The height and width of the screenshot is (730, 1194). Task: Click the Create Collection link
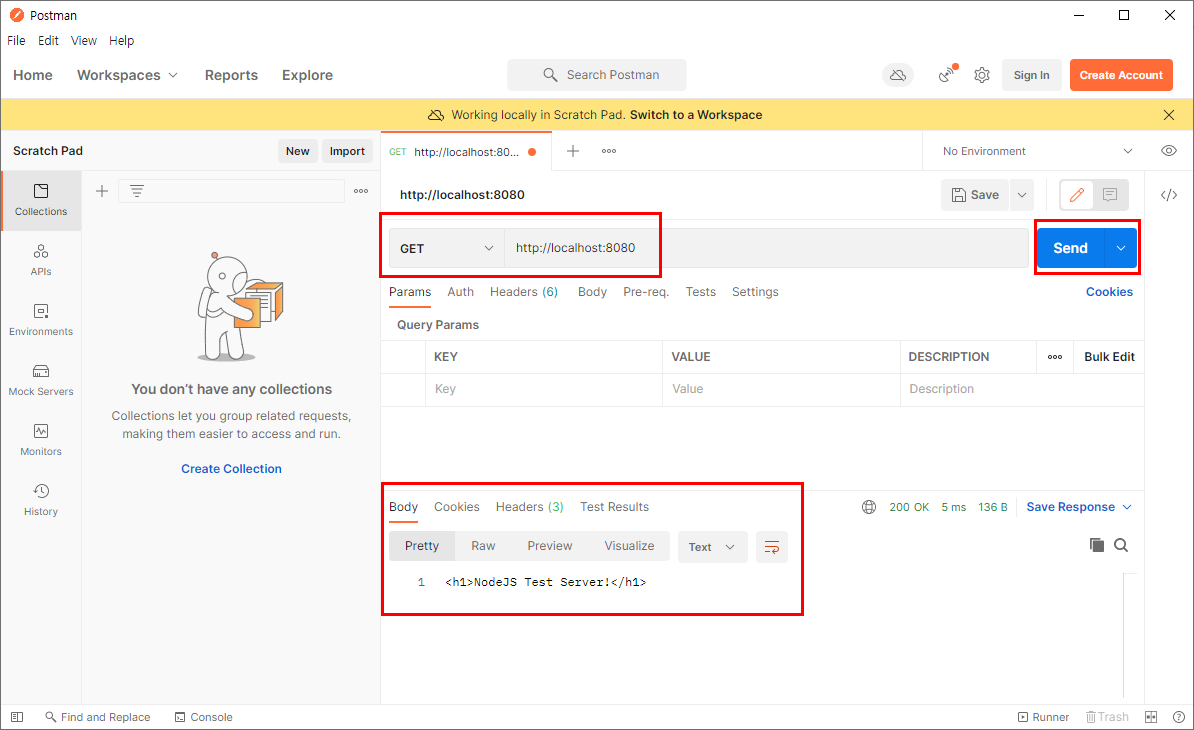tap(231, 469)
